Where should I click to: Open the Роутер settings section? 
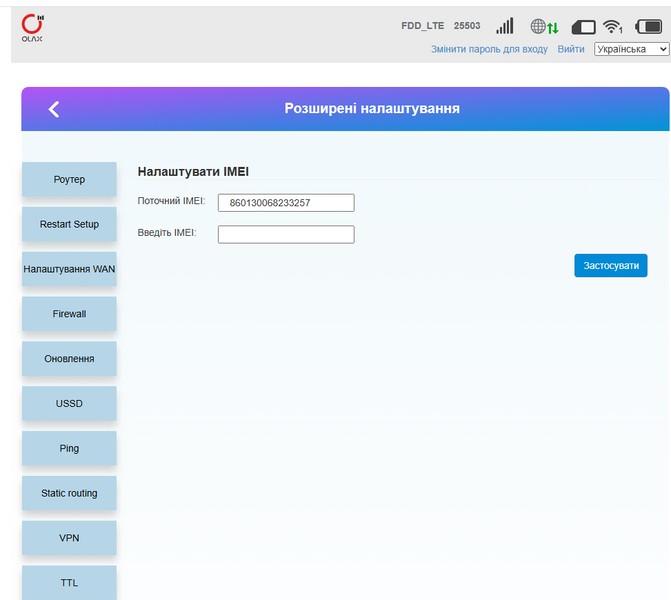point(69,179)
